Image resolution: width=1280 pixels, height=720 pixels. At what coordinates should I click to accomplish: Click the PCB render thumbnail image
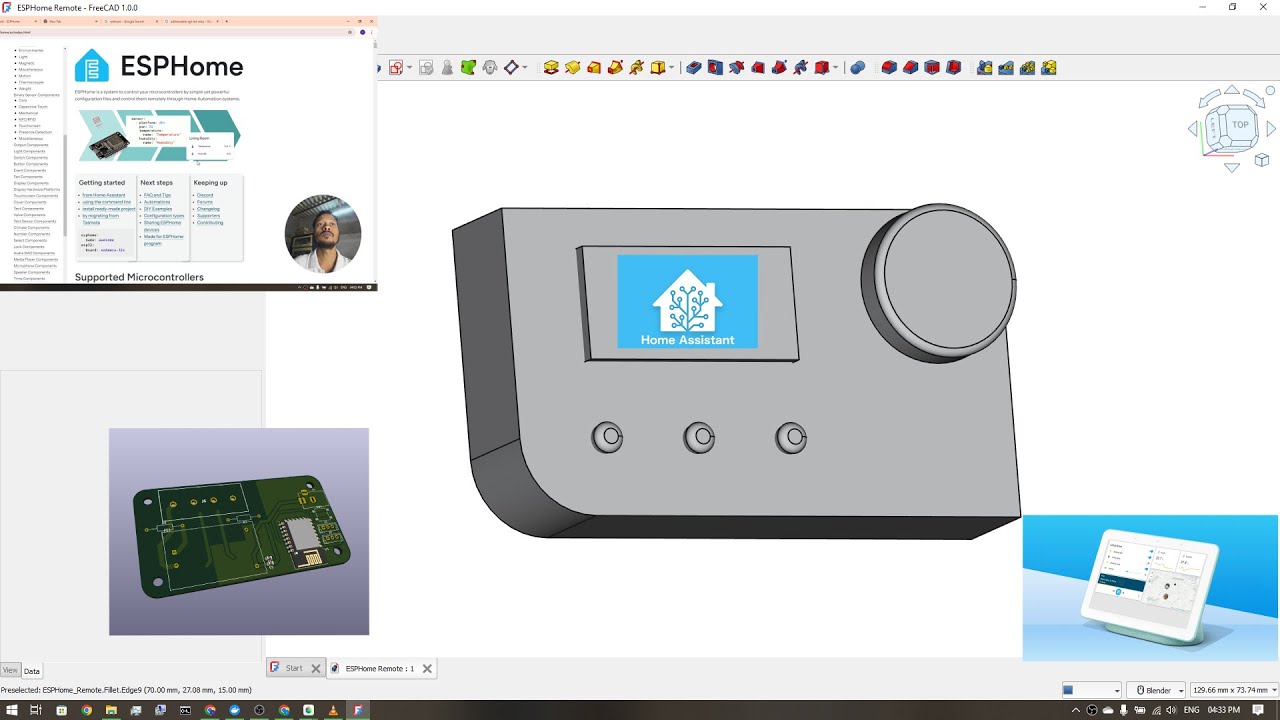click(239, 531)
